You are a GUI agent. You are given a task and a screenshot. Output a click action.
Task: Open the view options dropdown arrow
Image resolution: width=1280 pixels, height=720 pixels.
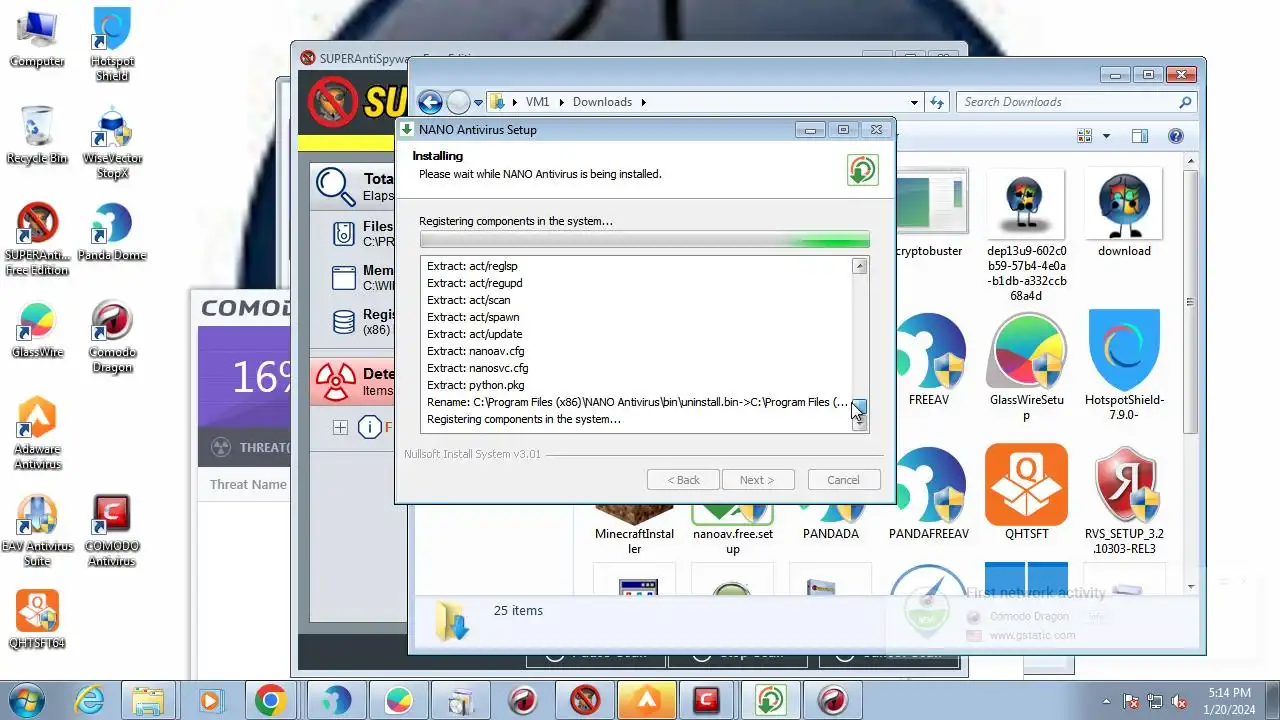click(1106, 136)
